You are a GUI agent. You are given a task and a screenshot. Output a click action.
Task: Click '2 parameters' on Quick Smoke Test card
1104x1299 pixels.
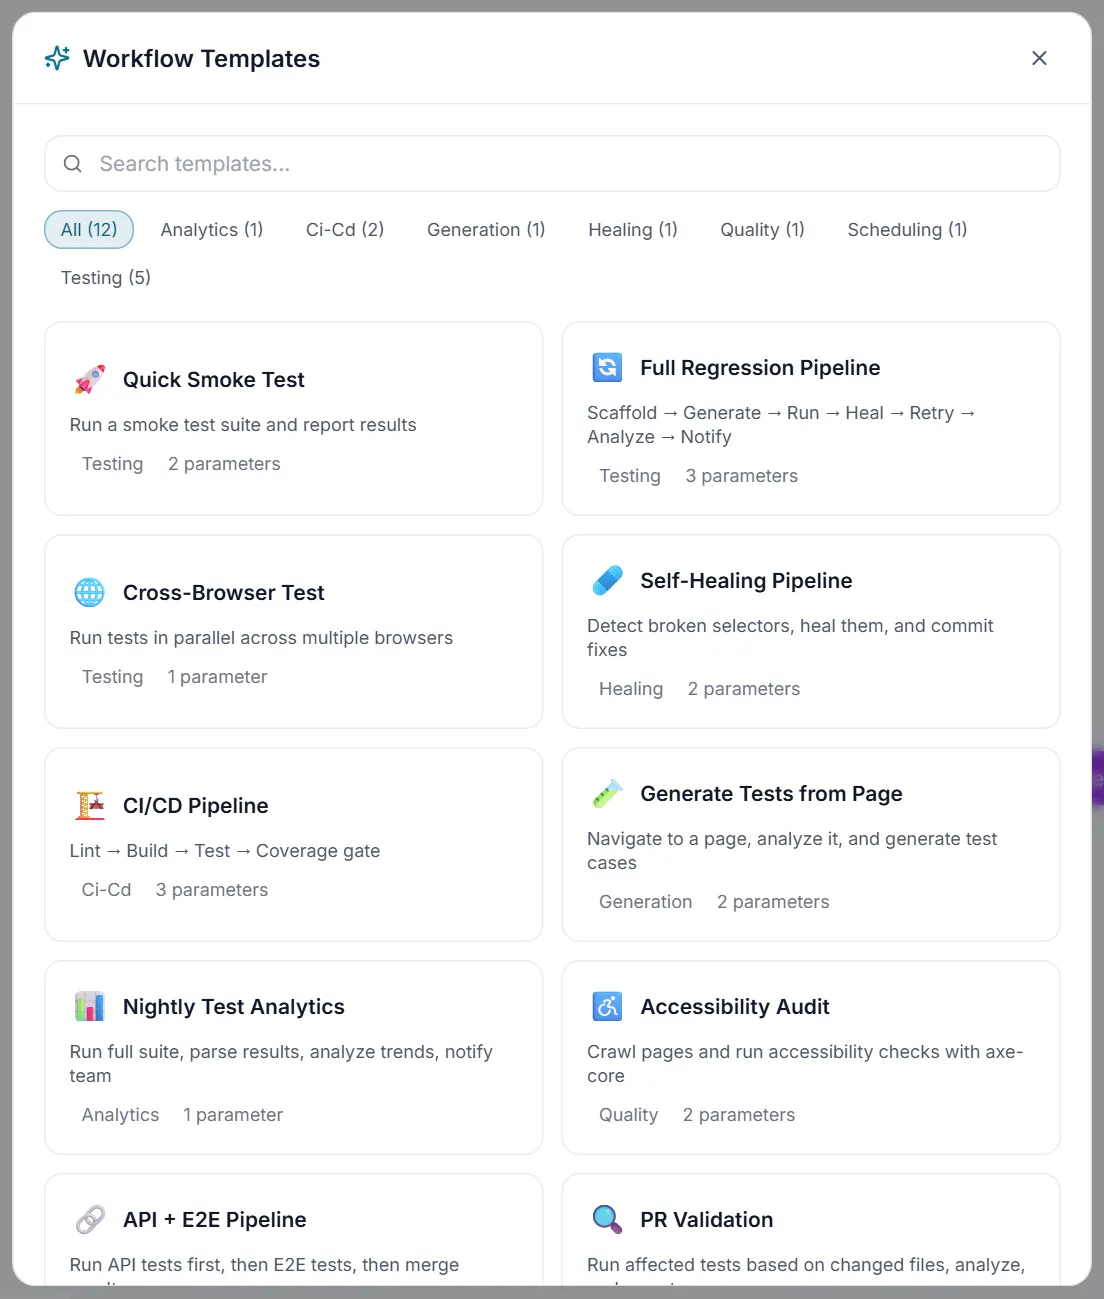point(224,464)
